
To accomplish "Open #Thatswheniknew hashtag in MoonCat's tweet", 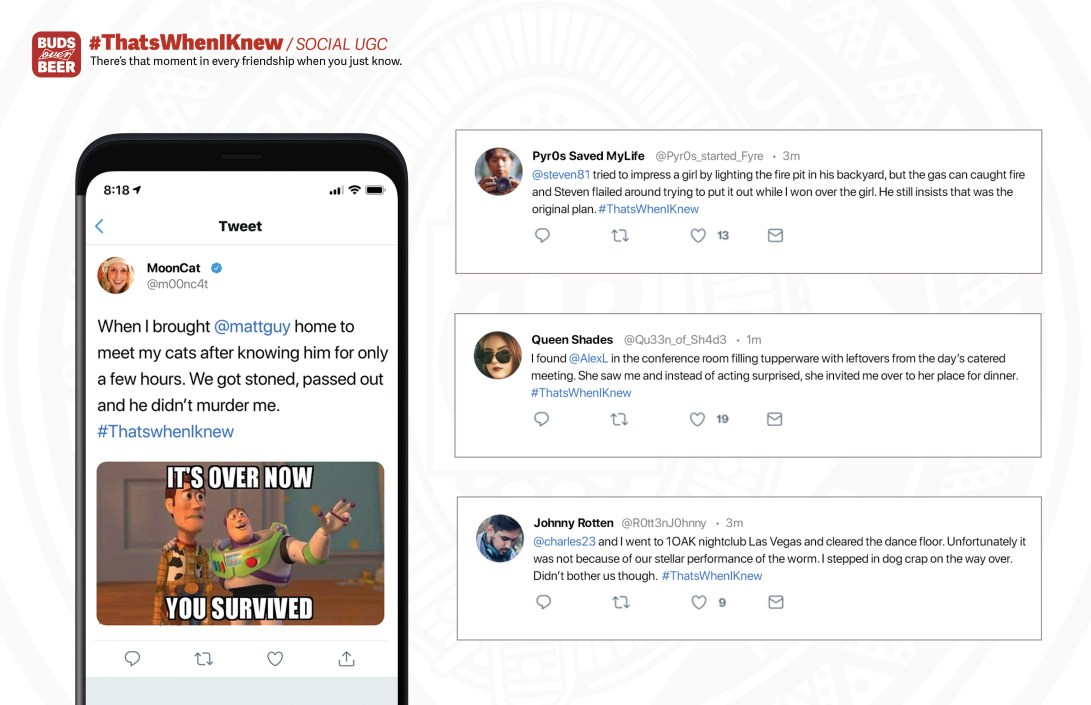I will pyautogui.click(x=166, y=431).
